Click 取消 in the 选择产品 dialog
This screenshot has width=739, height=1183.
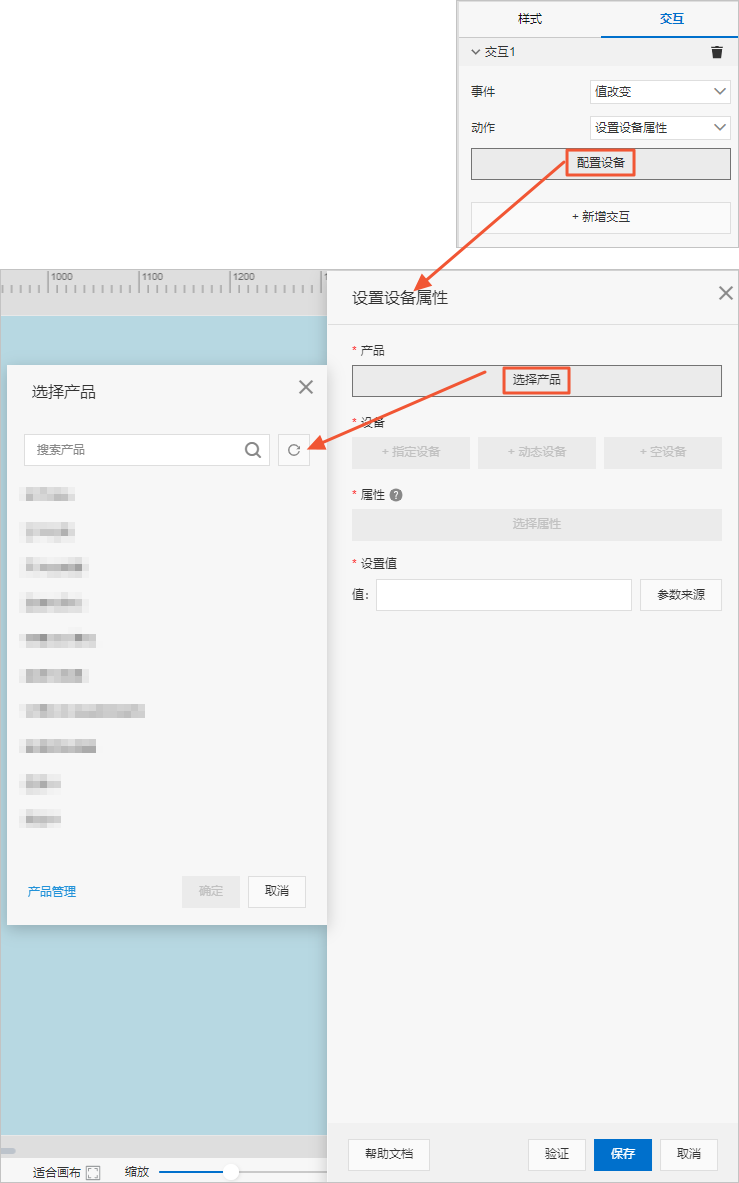(x=277, y=891)
